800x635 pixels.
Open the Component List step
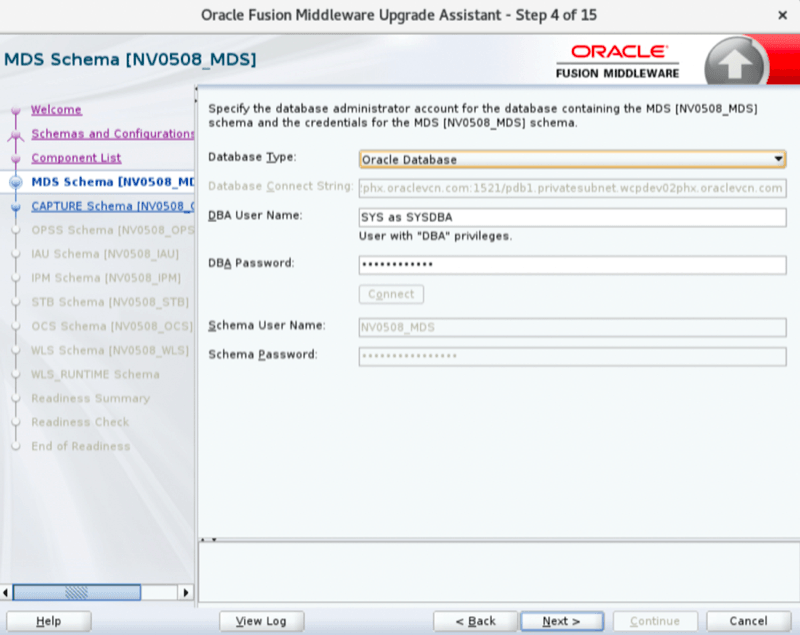(x=76, y=158)
